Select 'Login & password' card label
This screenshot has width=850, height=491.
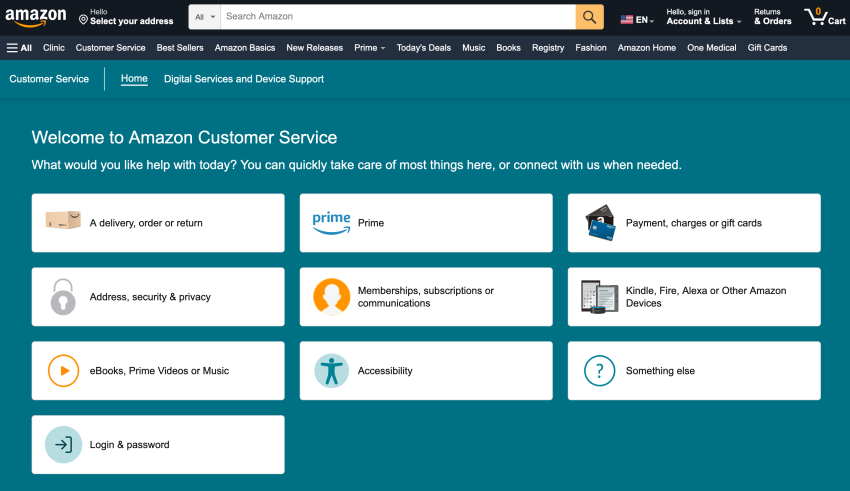[x=130, y=444]
